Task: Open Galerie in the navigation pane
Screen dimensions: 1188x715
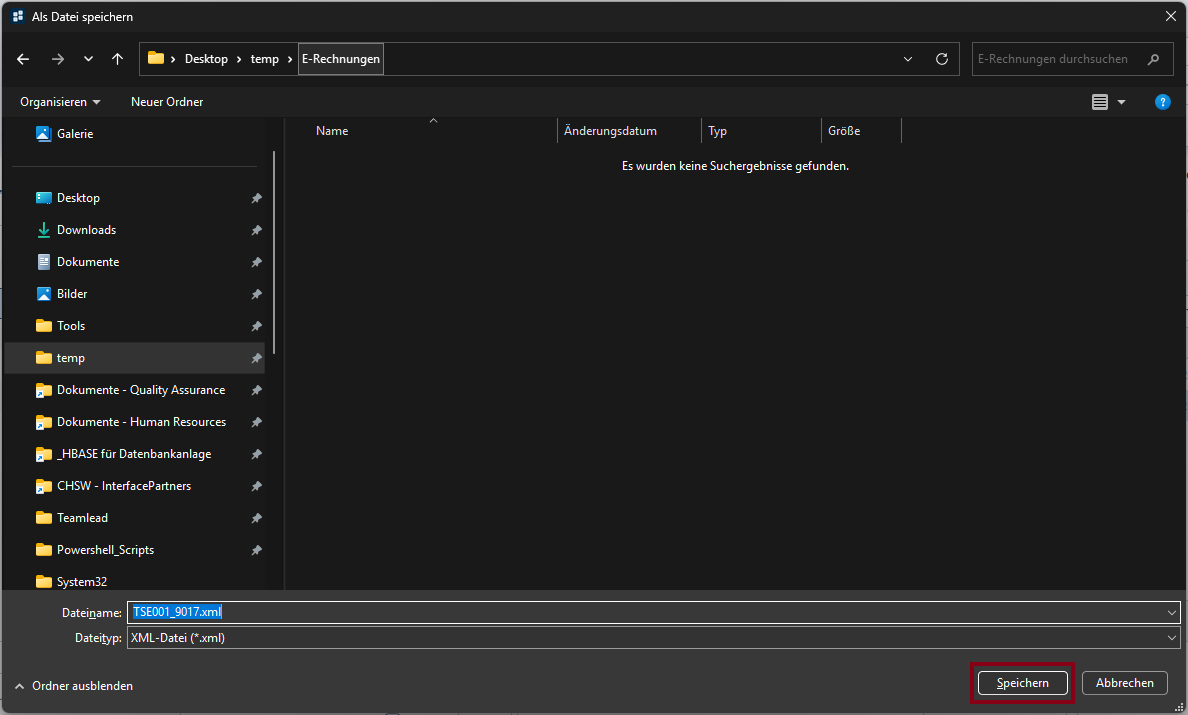Action: pos(75,134)
